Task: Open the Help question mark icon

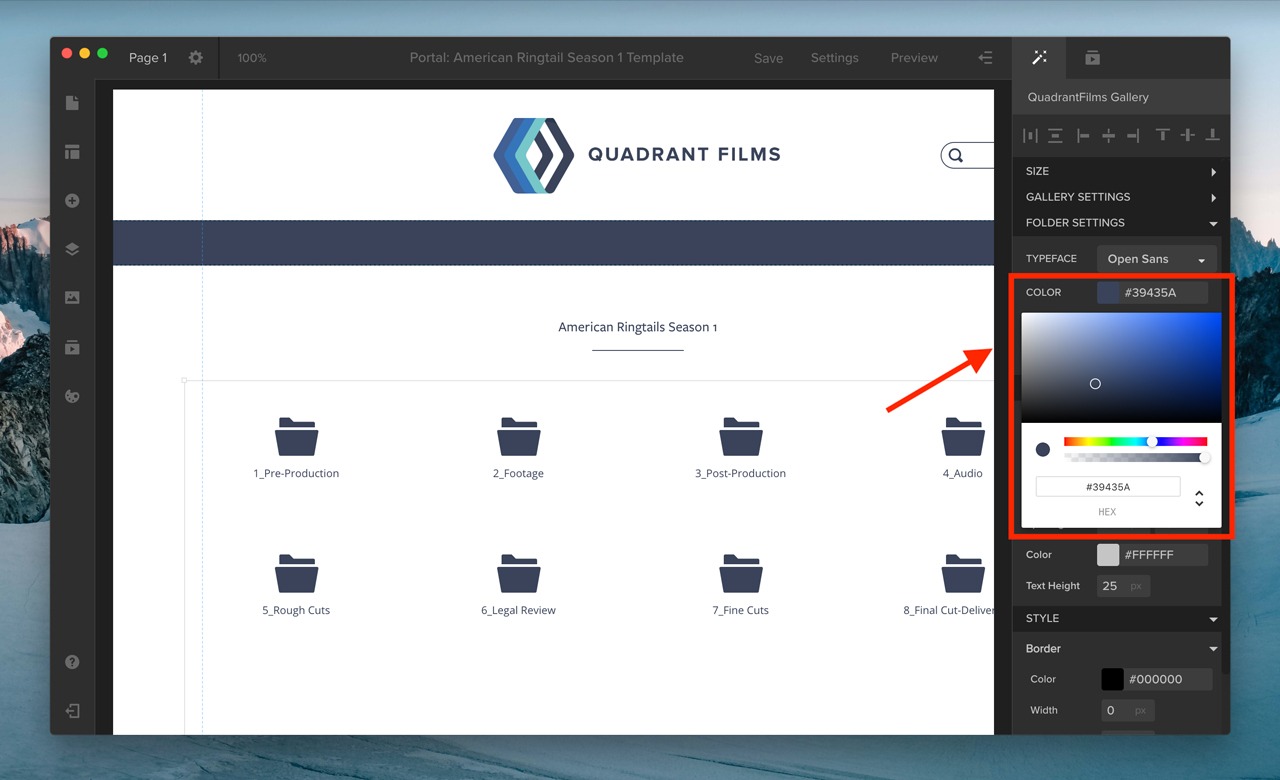Action: coord(72,662)
